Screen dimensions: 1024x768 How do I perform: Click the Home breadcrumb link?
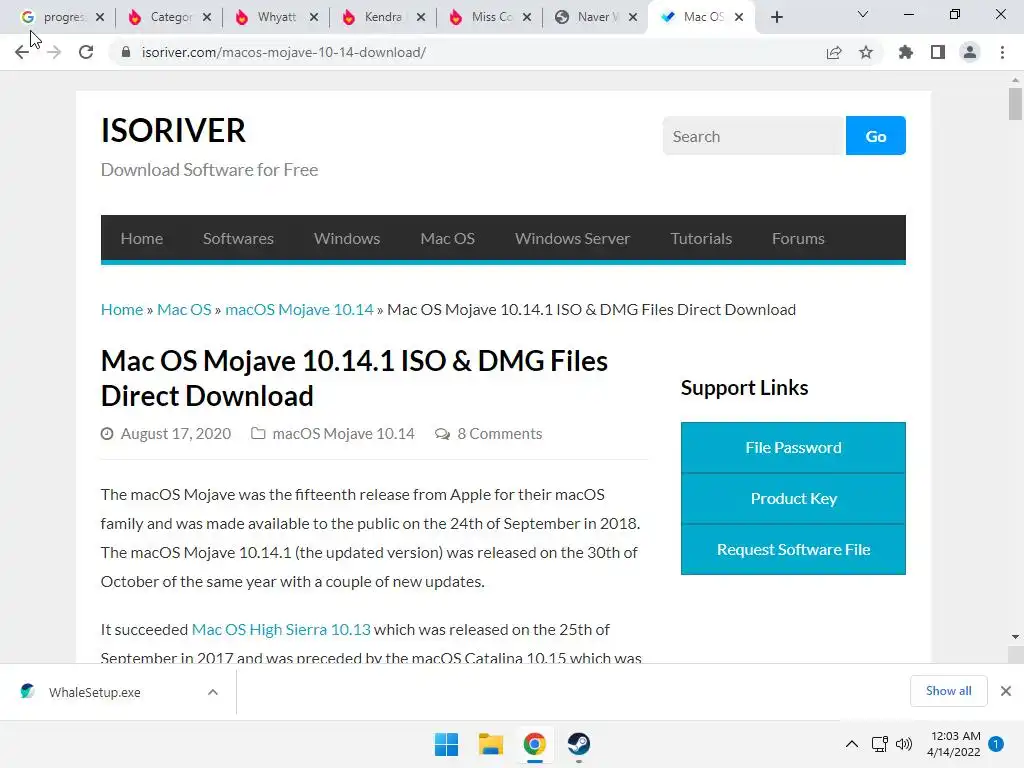point(121,310)
